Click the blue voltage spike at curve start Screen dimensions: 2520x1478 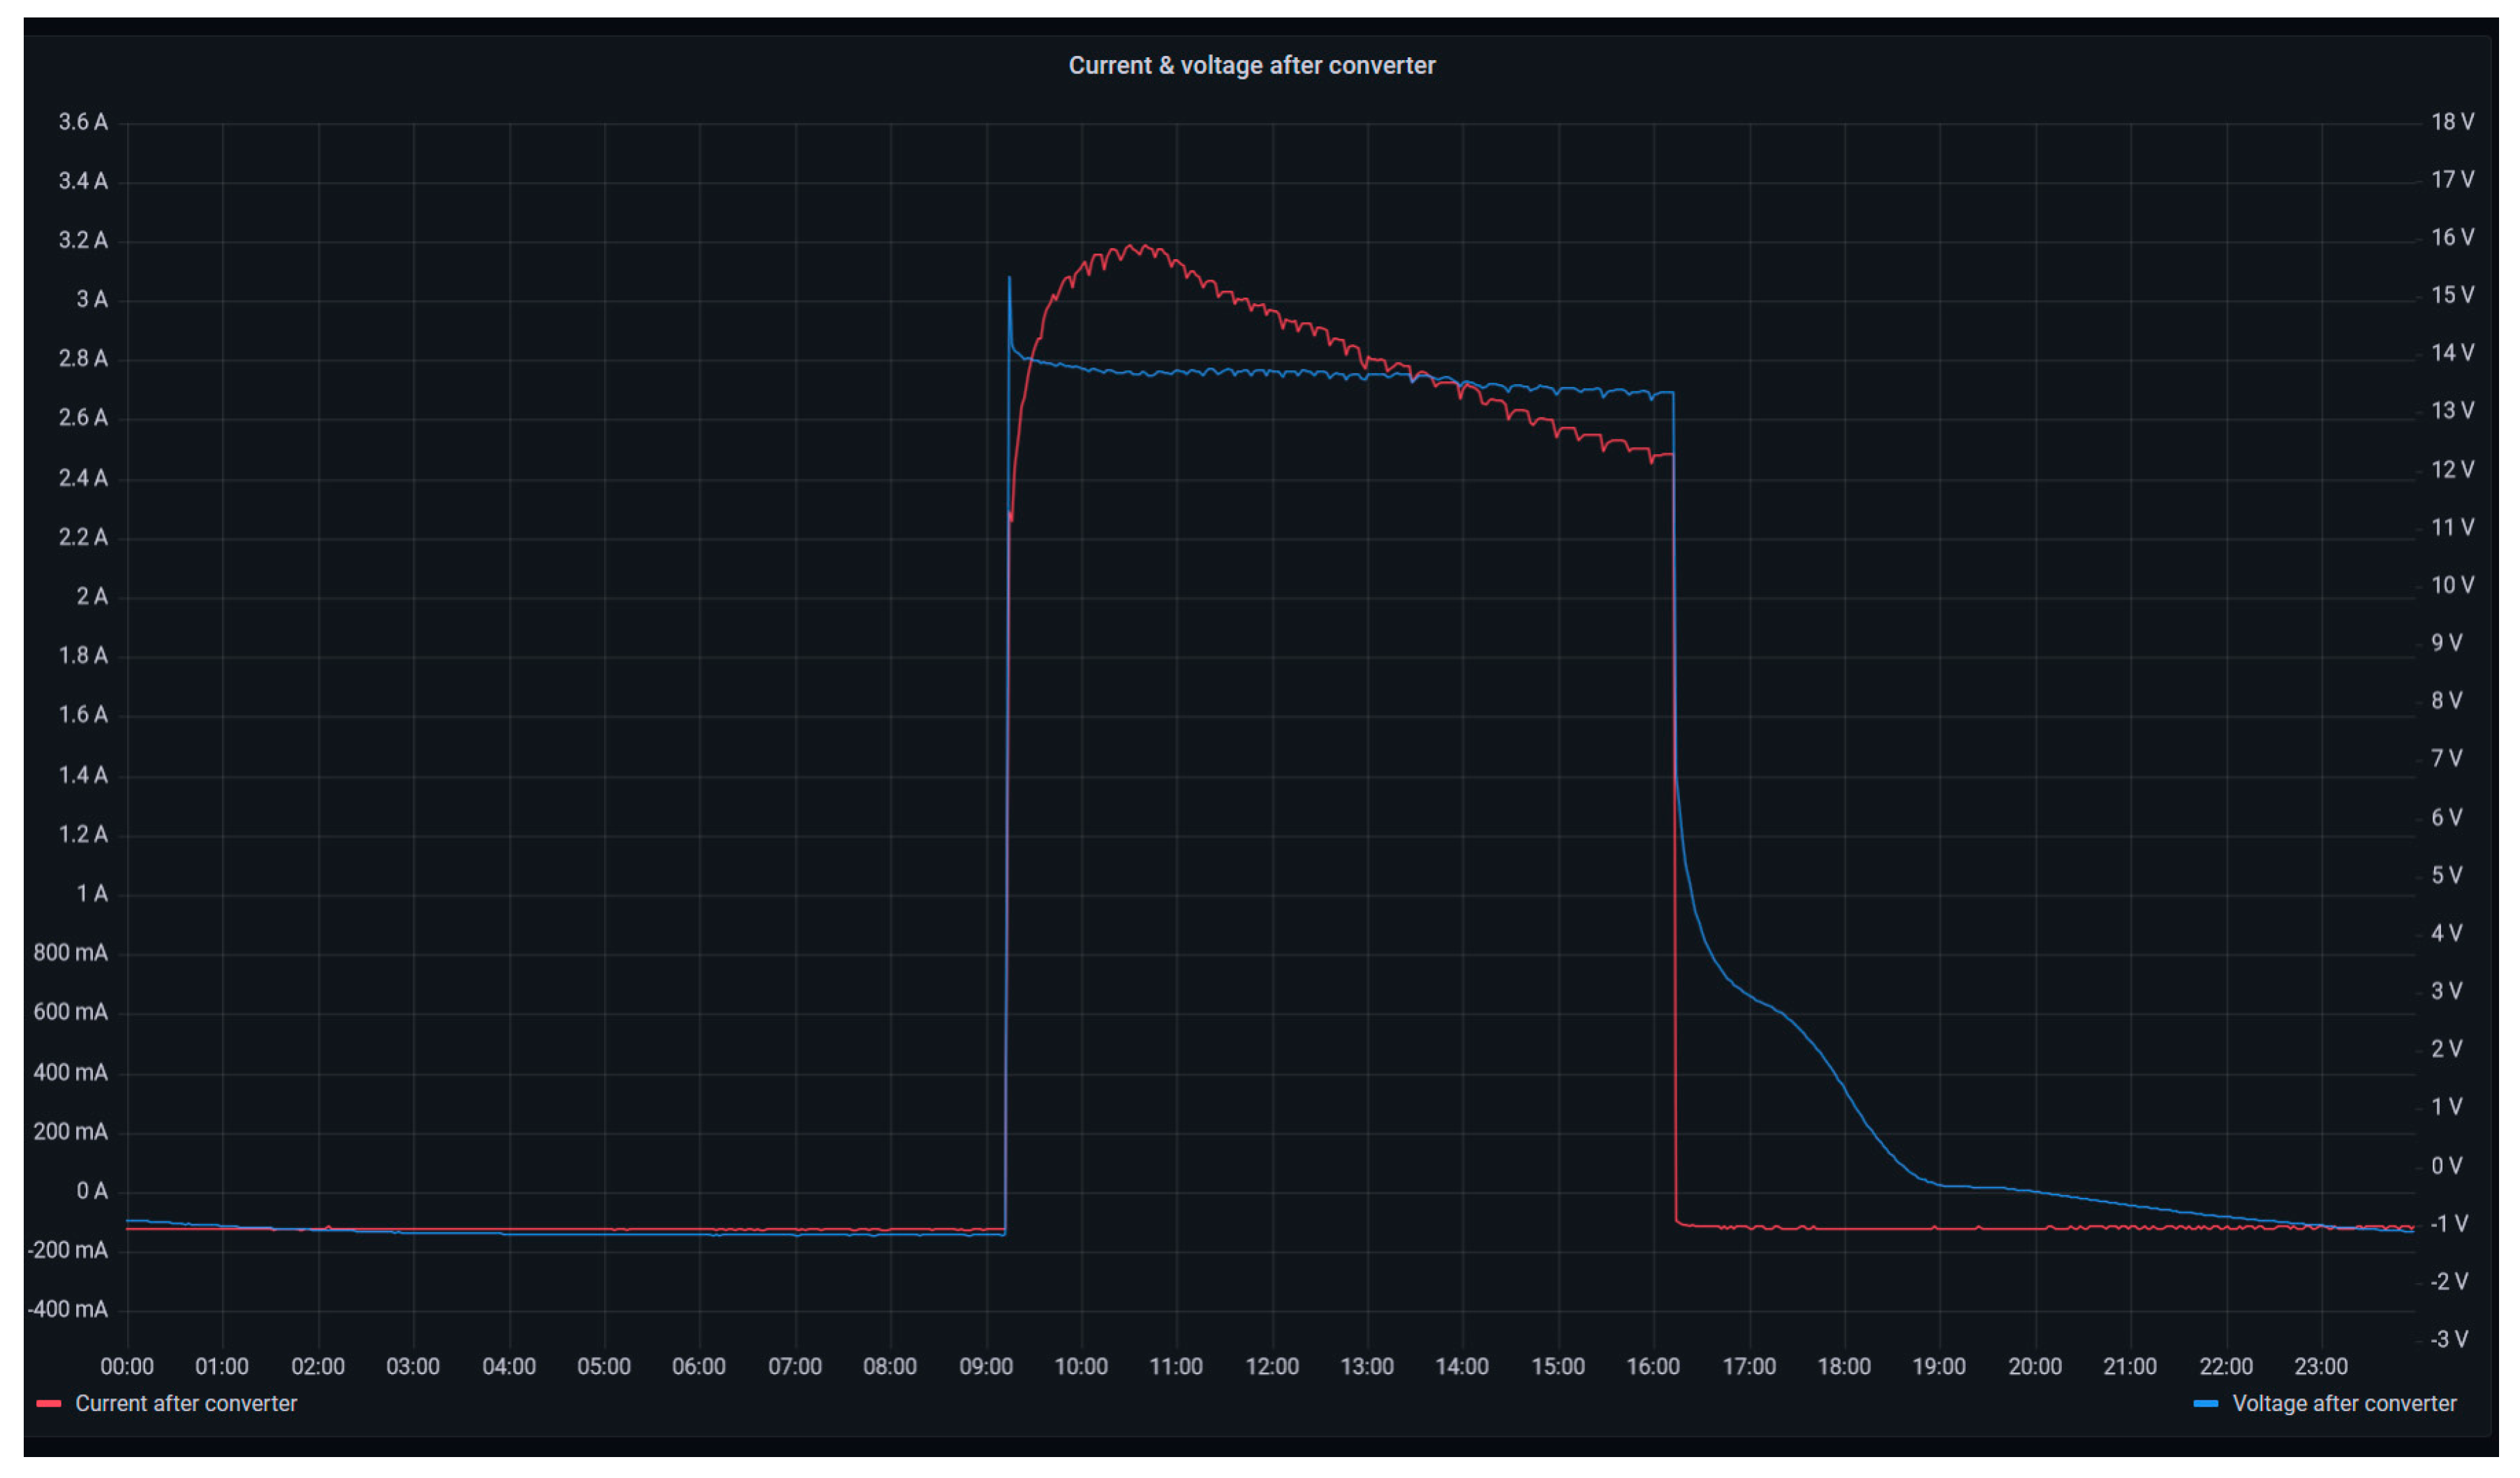pyautogui.click(x=1009, y=279)
